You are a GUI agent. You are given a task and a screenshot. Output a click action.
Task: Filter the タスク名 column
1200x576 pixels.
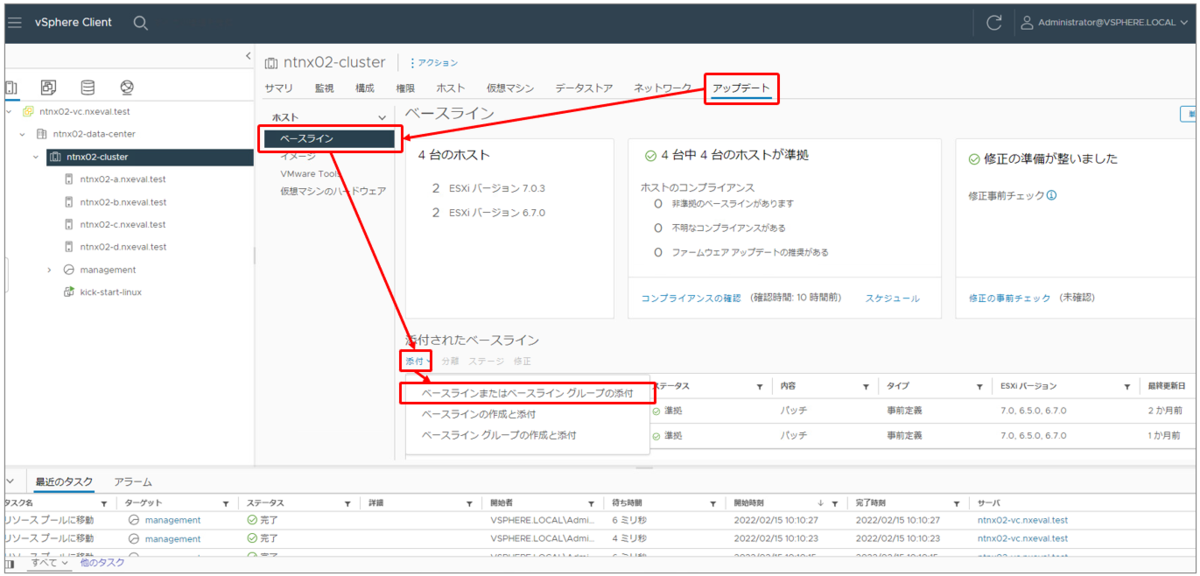[x=105, y=503]
